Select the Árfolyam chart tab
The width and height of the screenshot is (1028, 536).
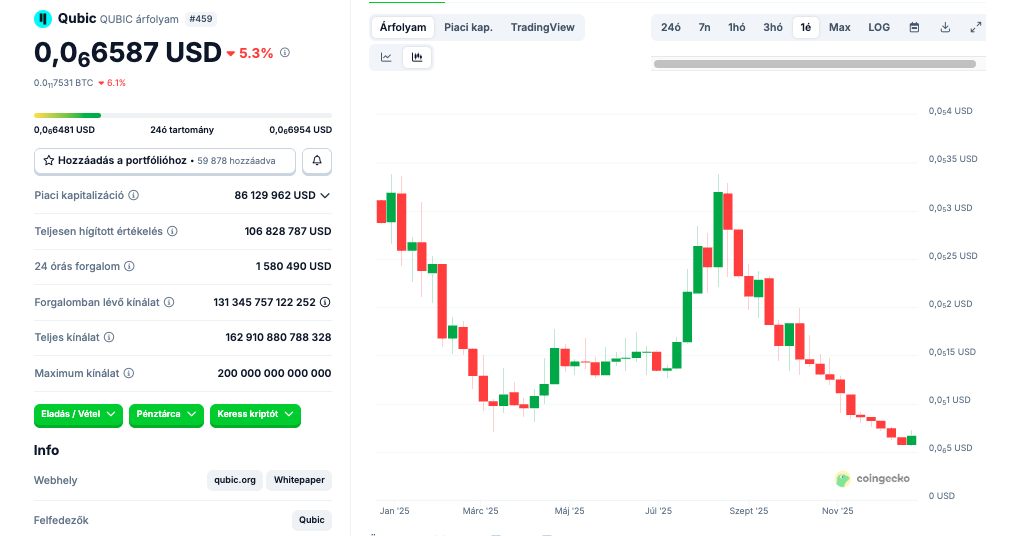[403, 28]
